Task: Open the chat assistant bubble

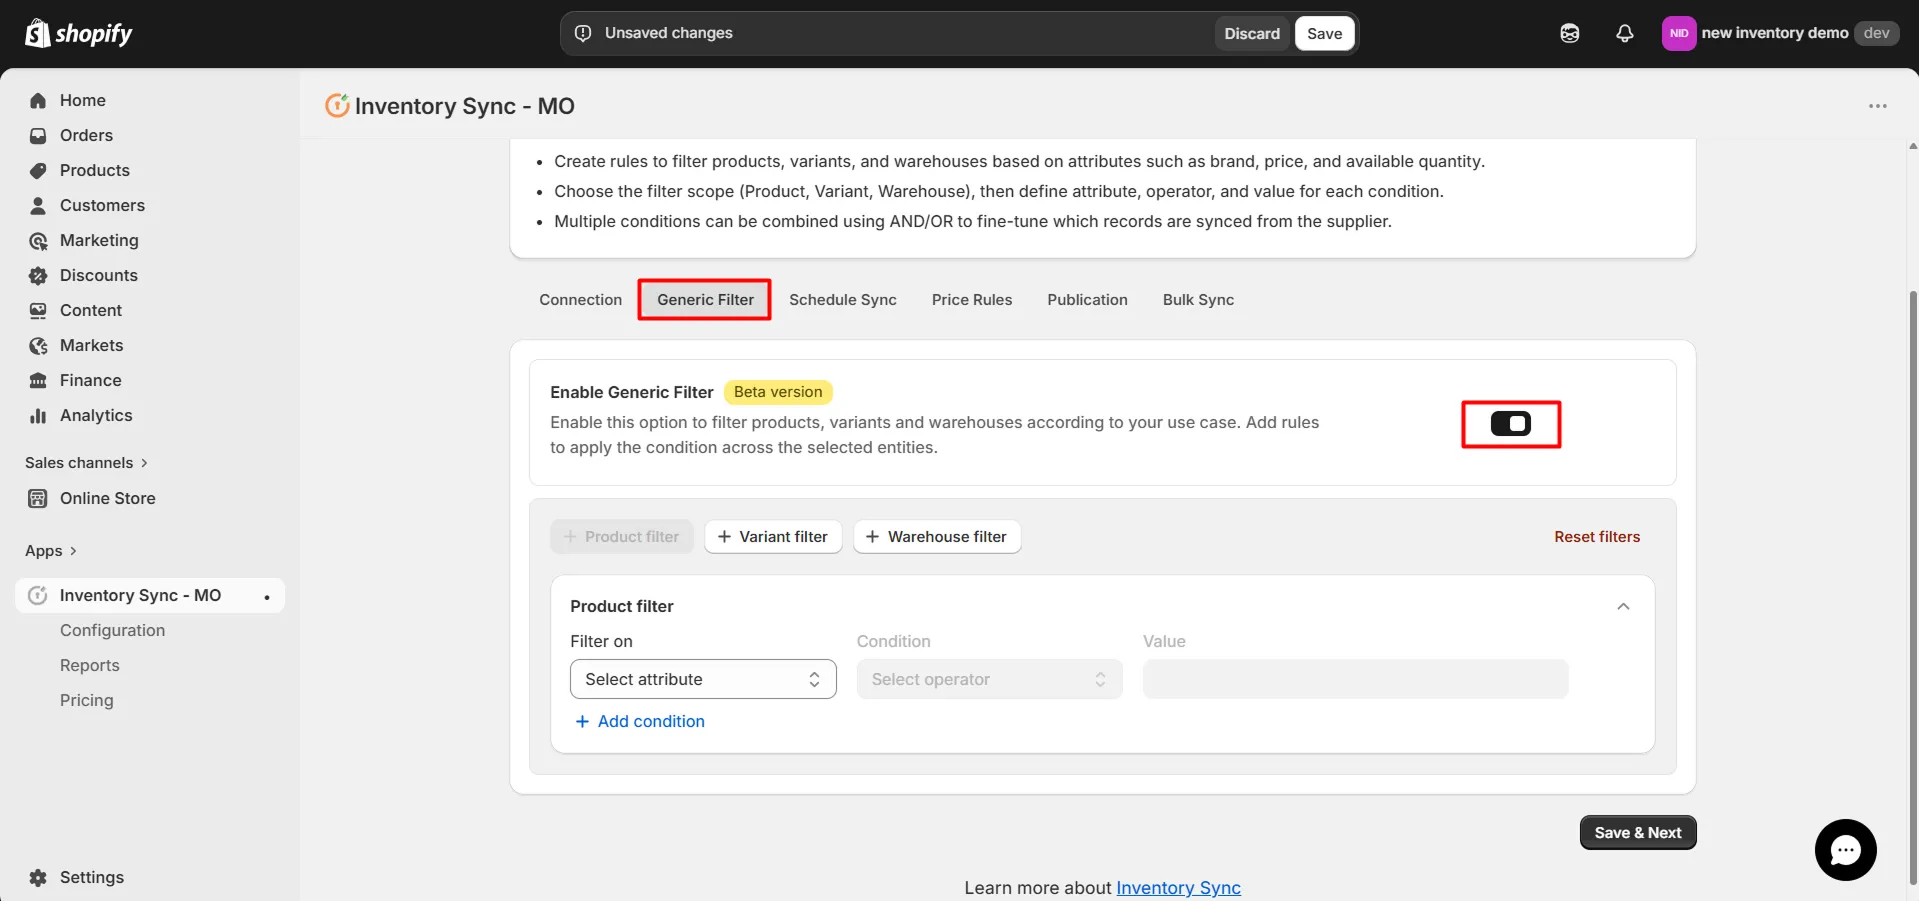Action: [1845, 849]
